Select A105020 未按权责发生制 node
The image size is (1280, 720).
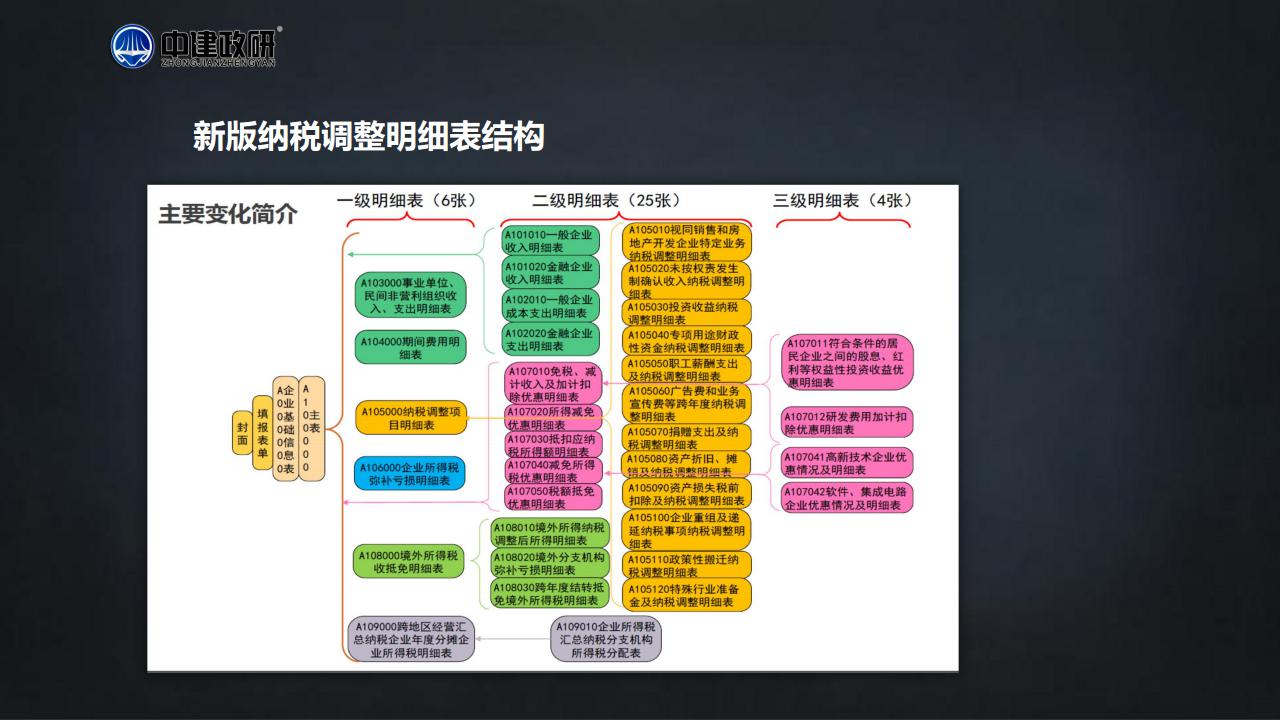click(x=687, y=280)
